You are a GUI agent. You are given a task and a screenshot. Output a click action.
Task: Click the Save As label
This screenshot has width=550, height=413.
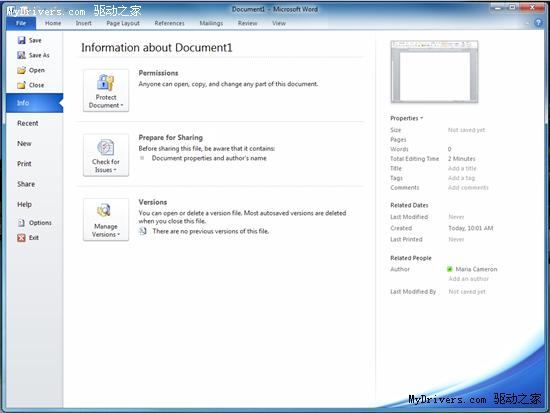pos(39,55)
